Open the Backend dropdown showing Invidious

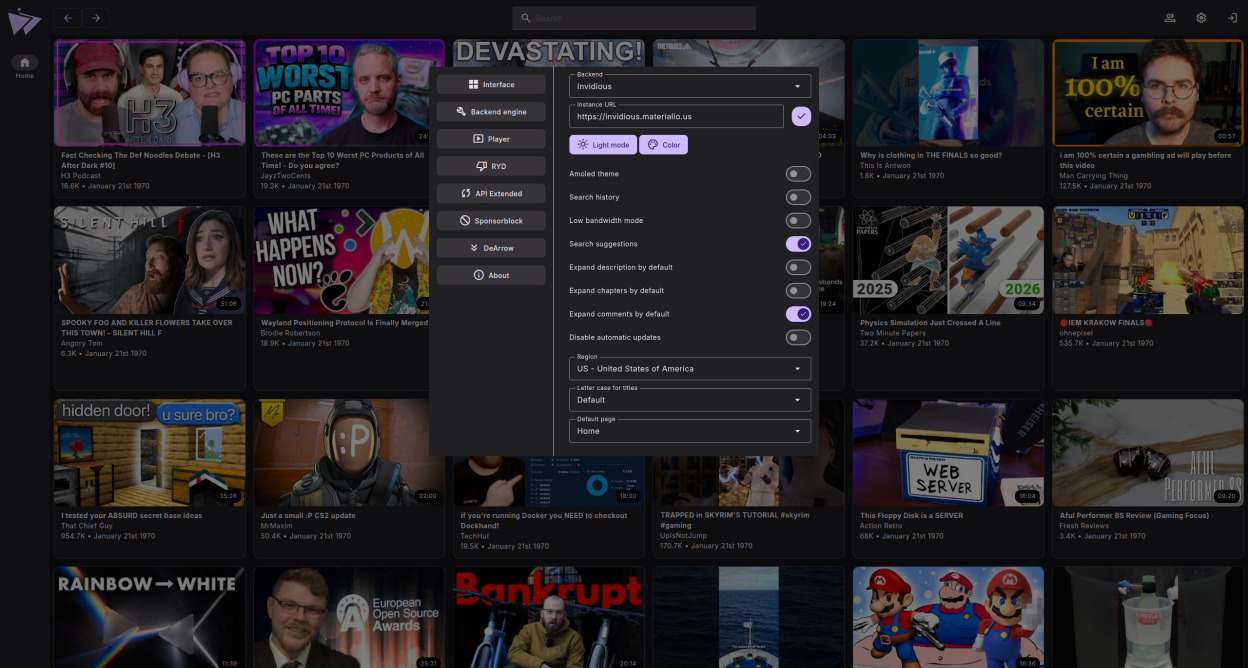point(690,86)
